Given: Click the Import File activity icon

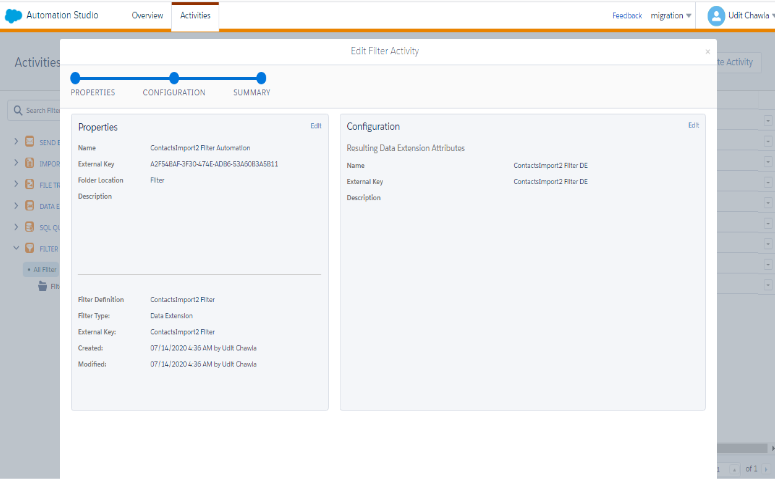Looking at the screenshot, I should point(30,163).
